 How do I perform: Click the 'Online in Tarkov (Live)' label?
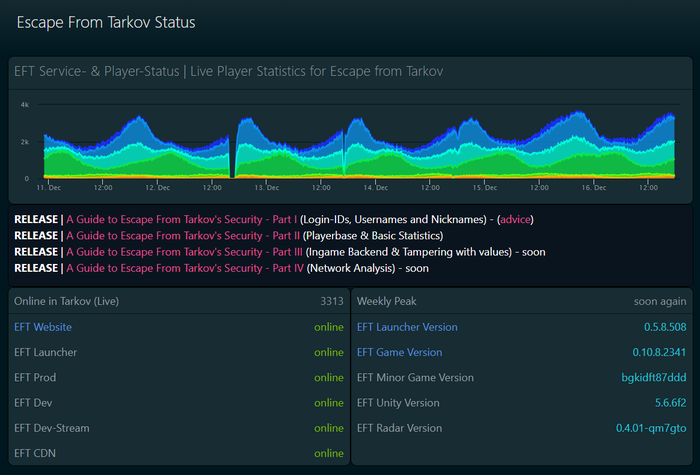pos(67,301)
